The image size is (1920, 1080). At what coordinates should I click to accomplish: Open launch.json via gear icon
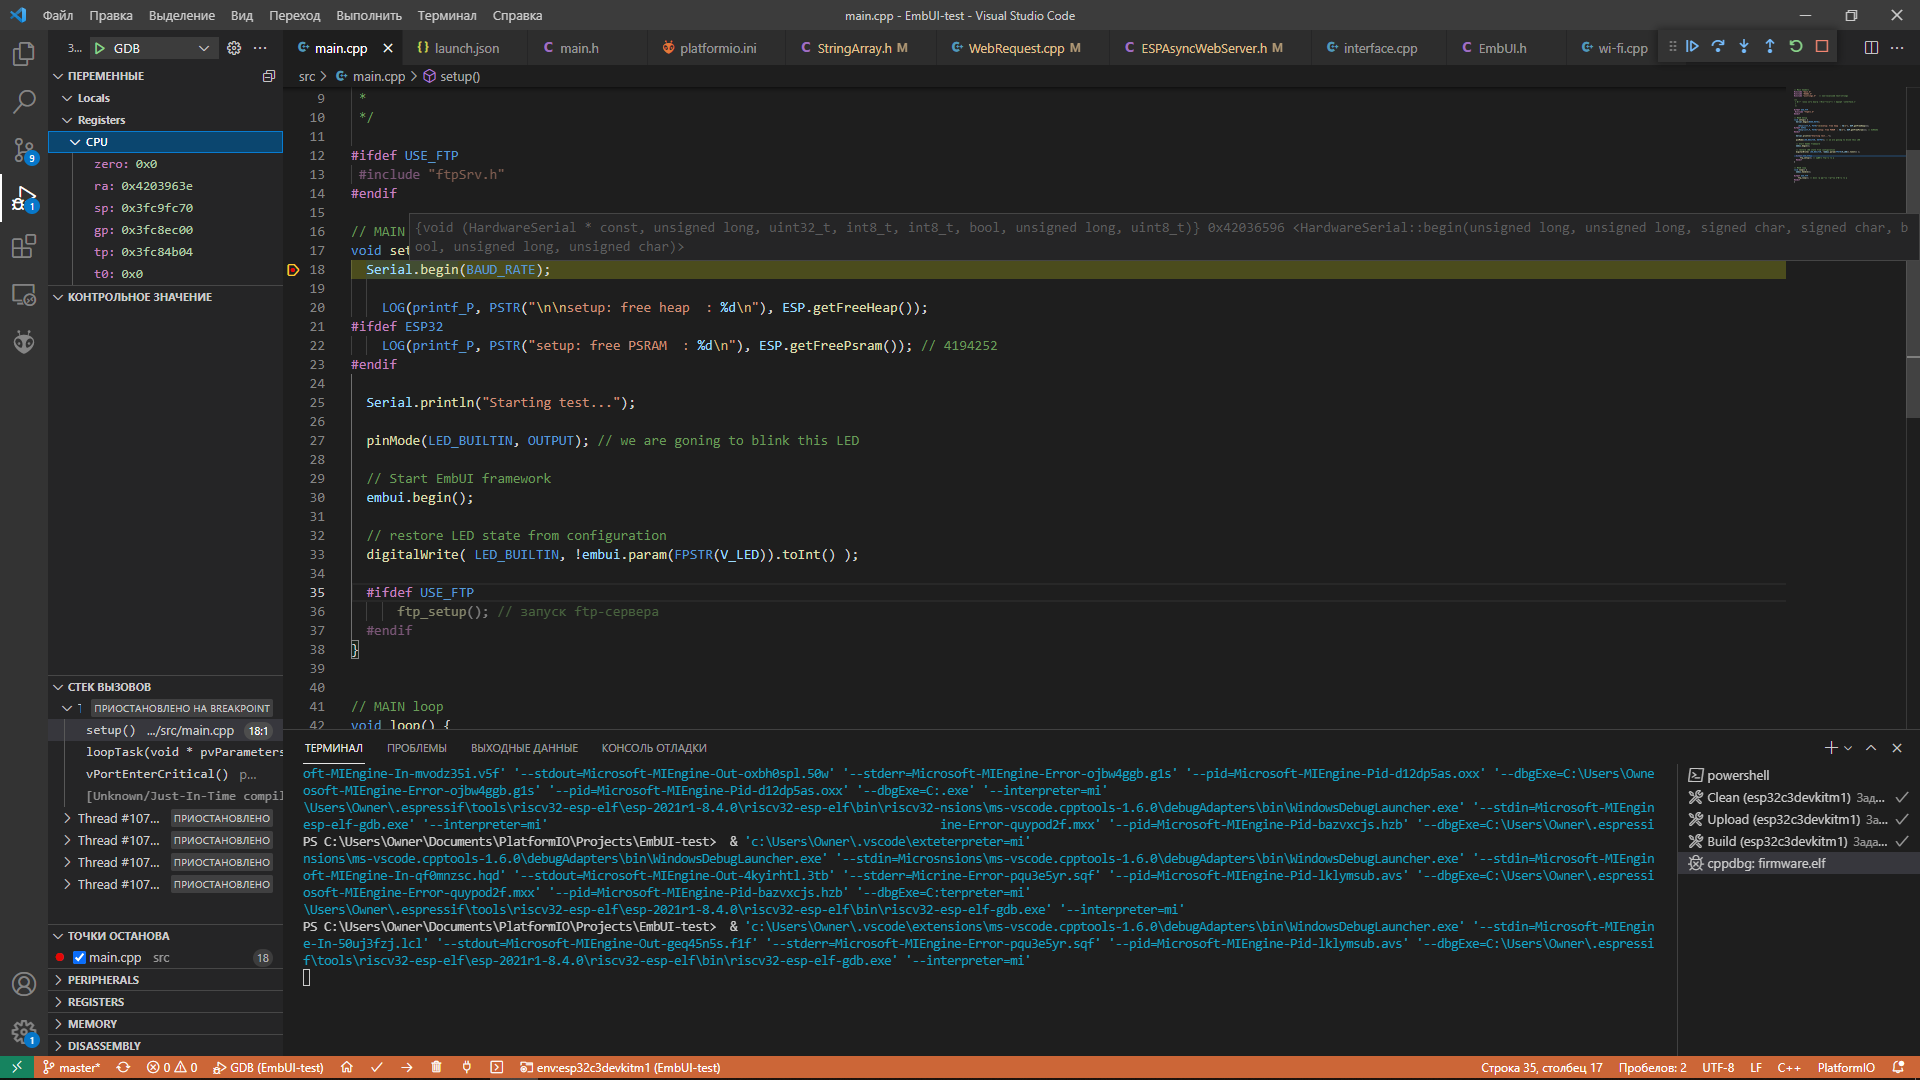tap(234, 48)
